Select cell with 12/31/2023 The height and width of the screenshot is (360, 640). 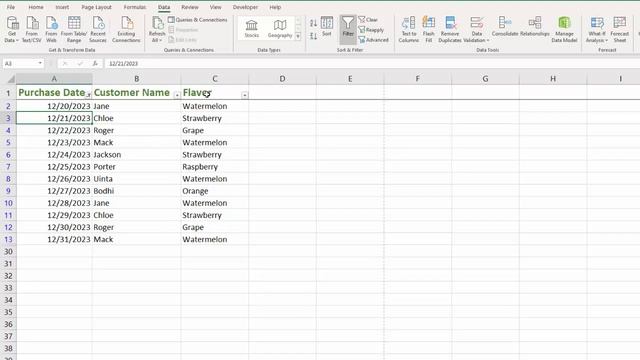(54, 239)
